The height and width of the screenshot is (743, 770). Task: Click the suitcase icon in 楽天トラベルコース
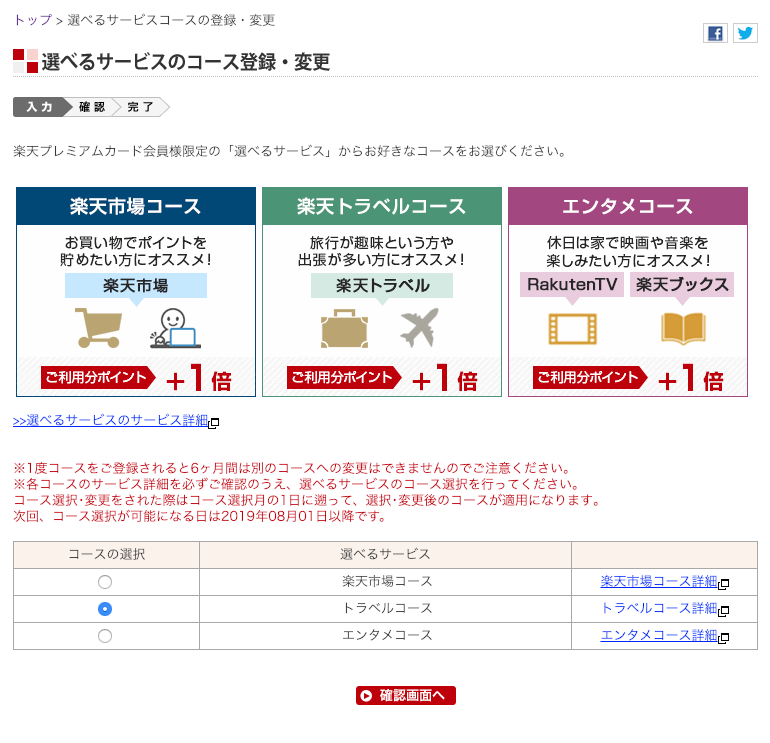click(x=344, y=329)
